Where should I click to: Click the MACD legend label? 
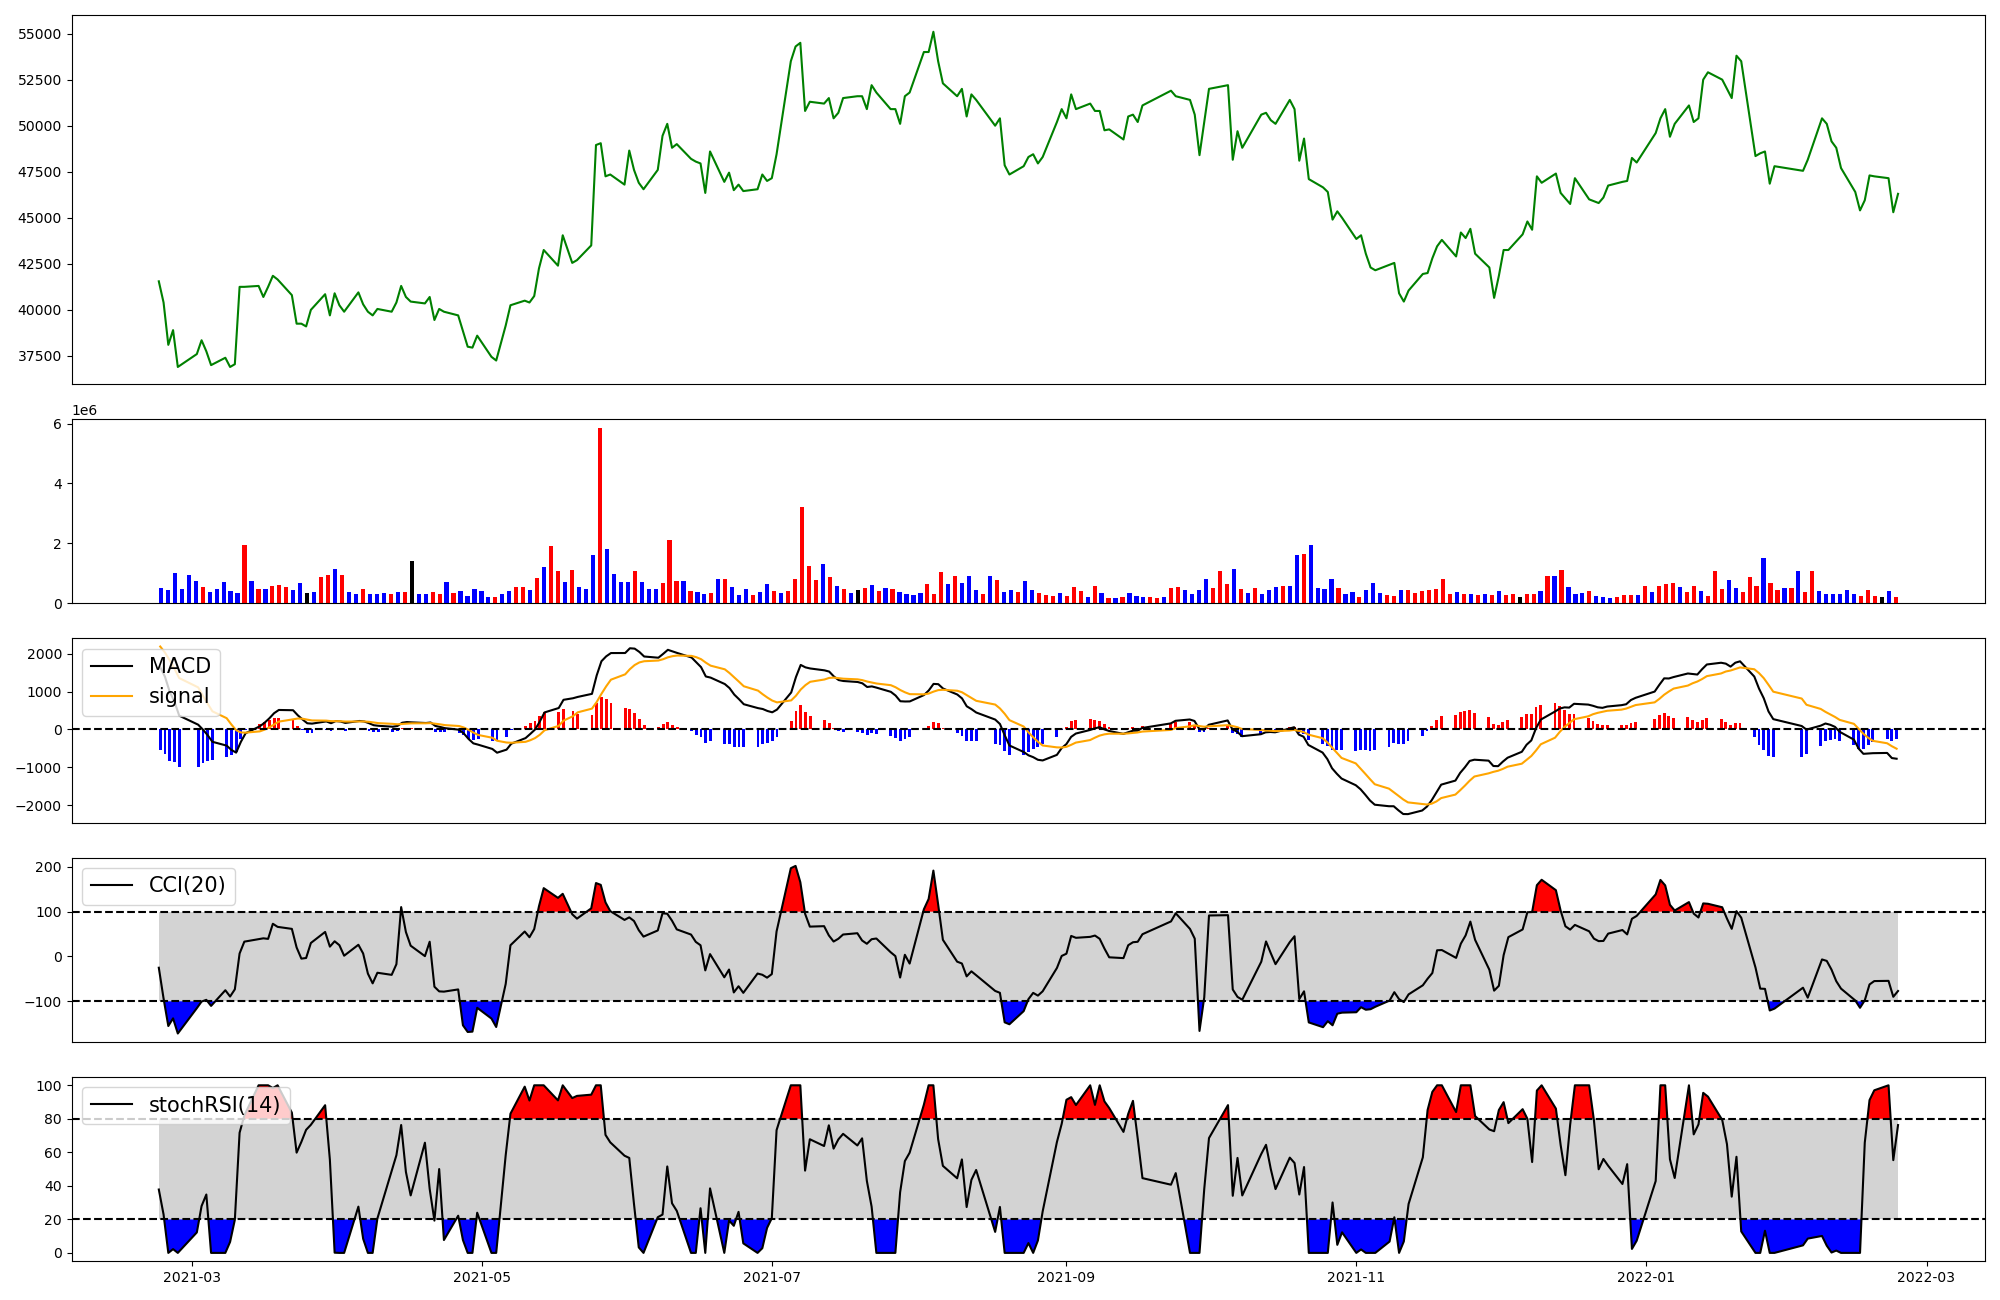point(179,666)
